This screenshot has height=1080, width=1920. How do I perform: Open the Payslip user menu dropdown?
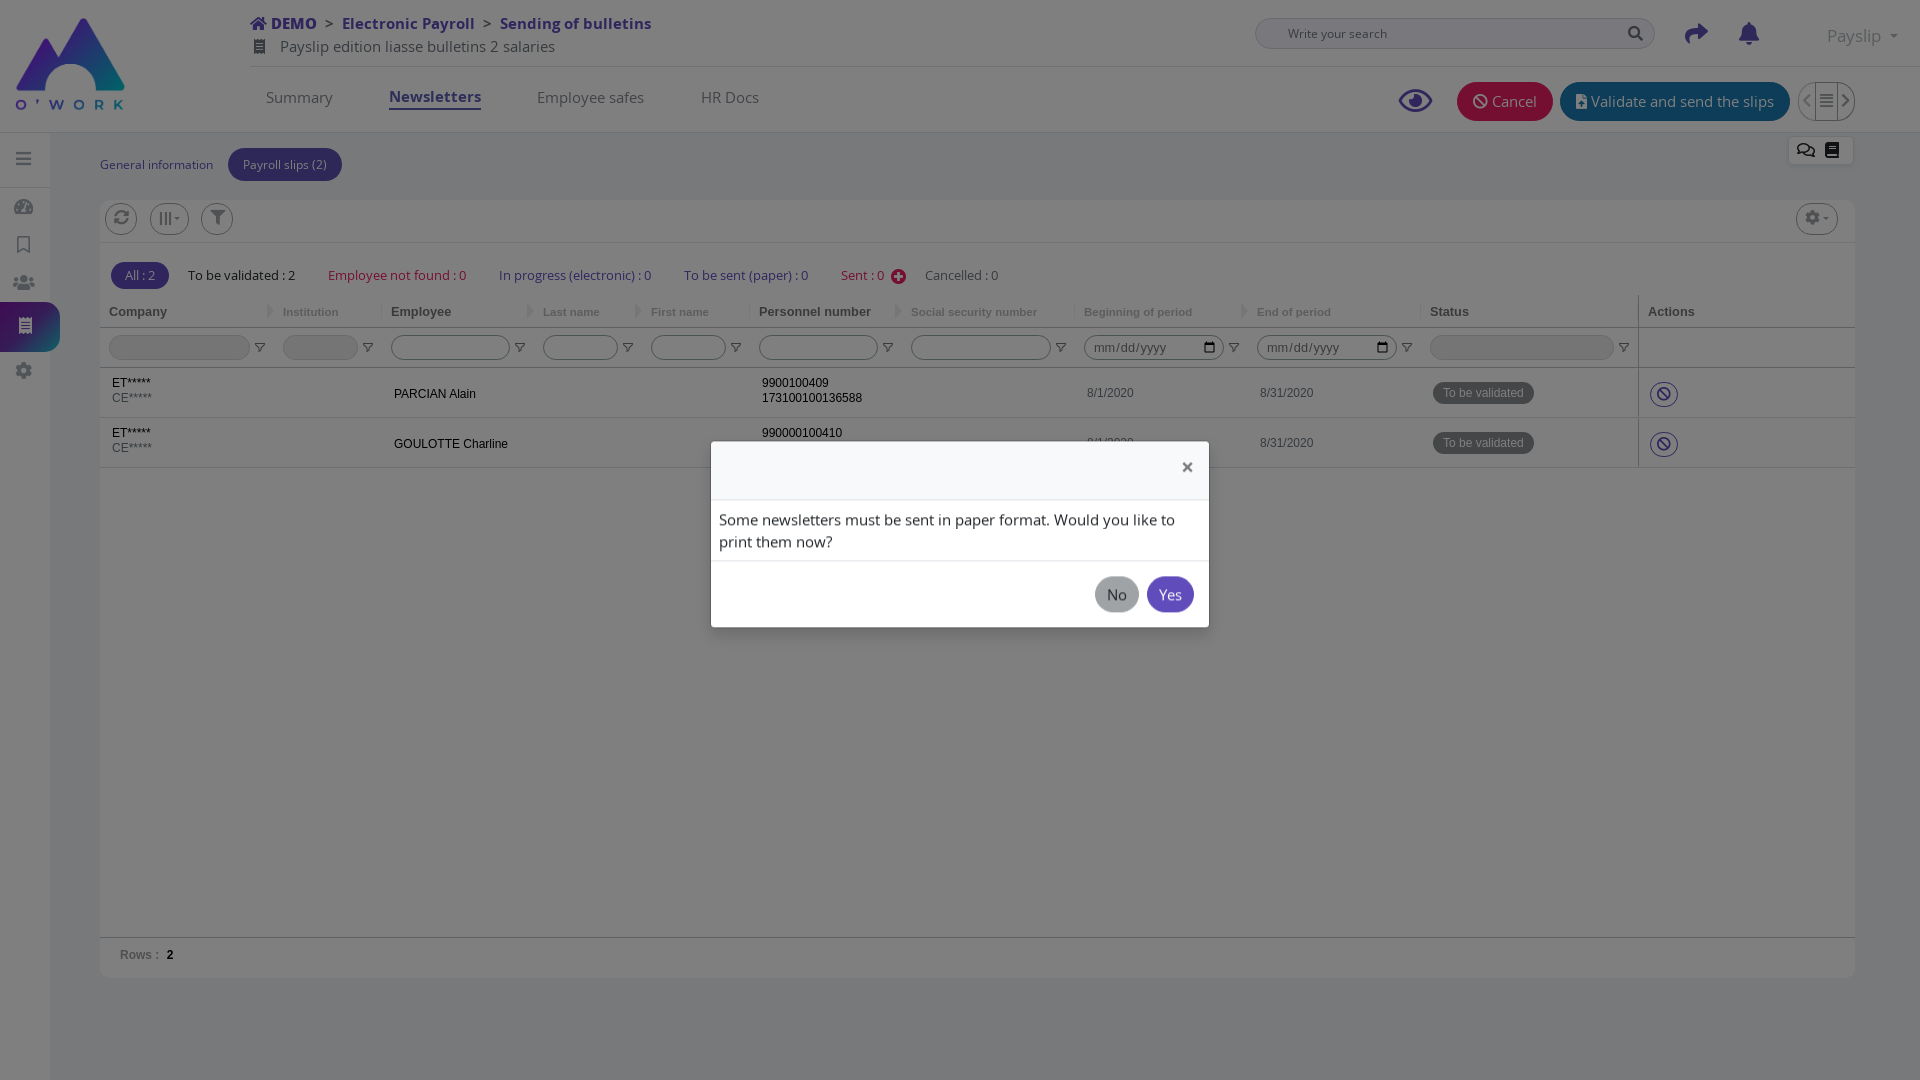(x=1861, y=36)
